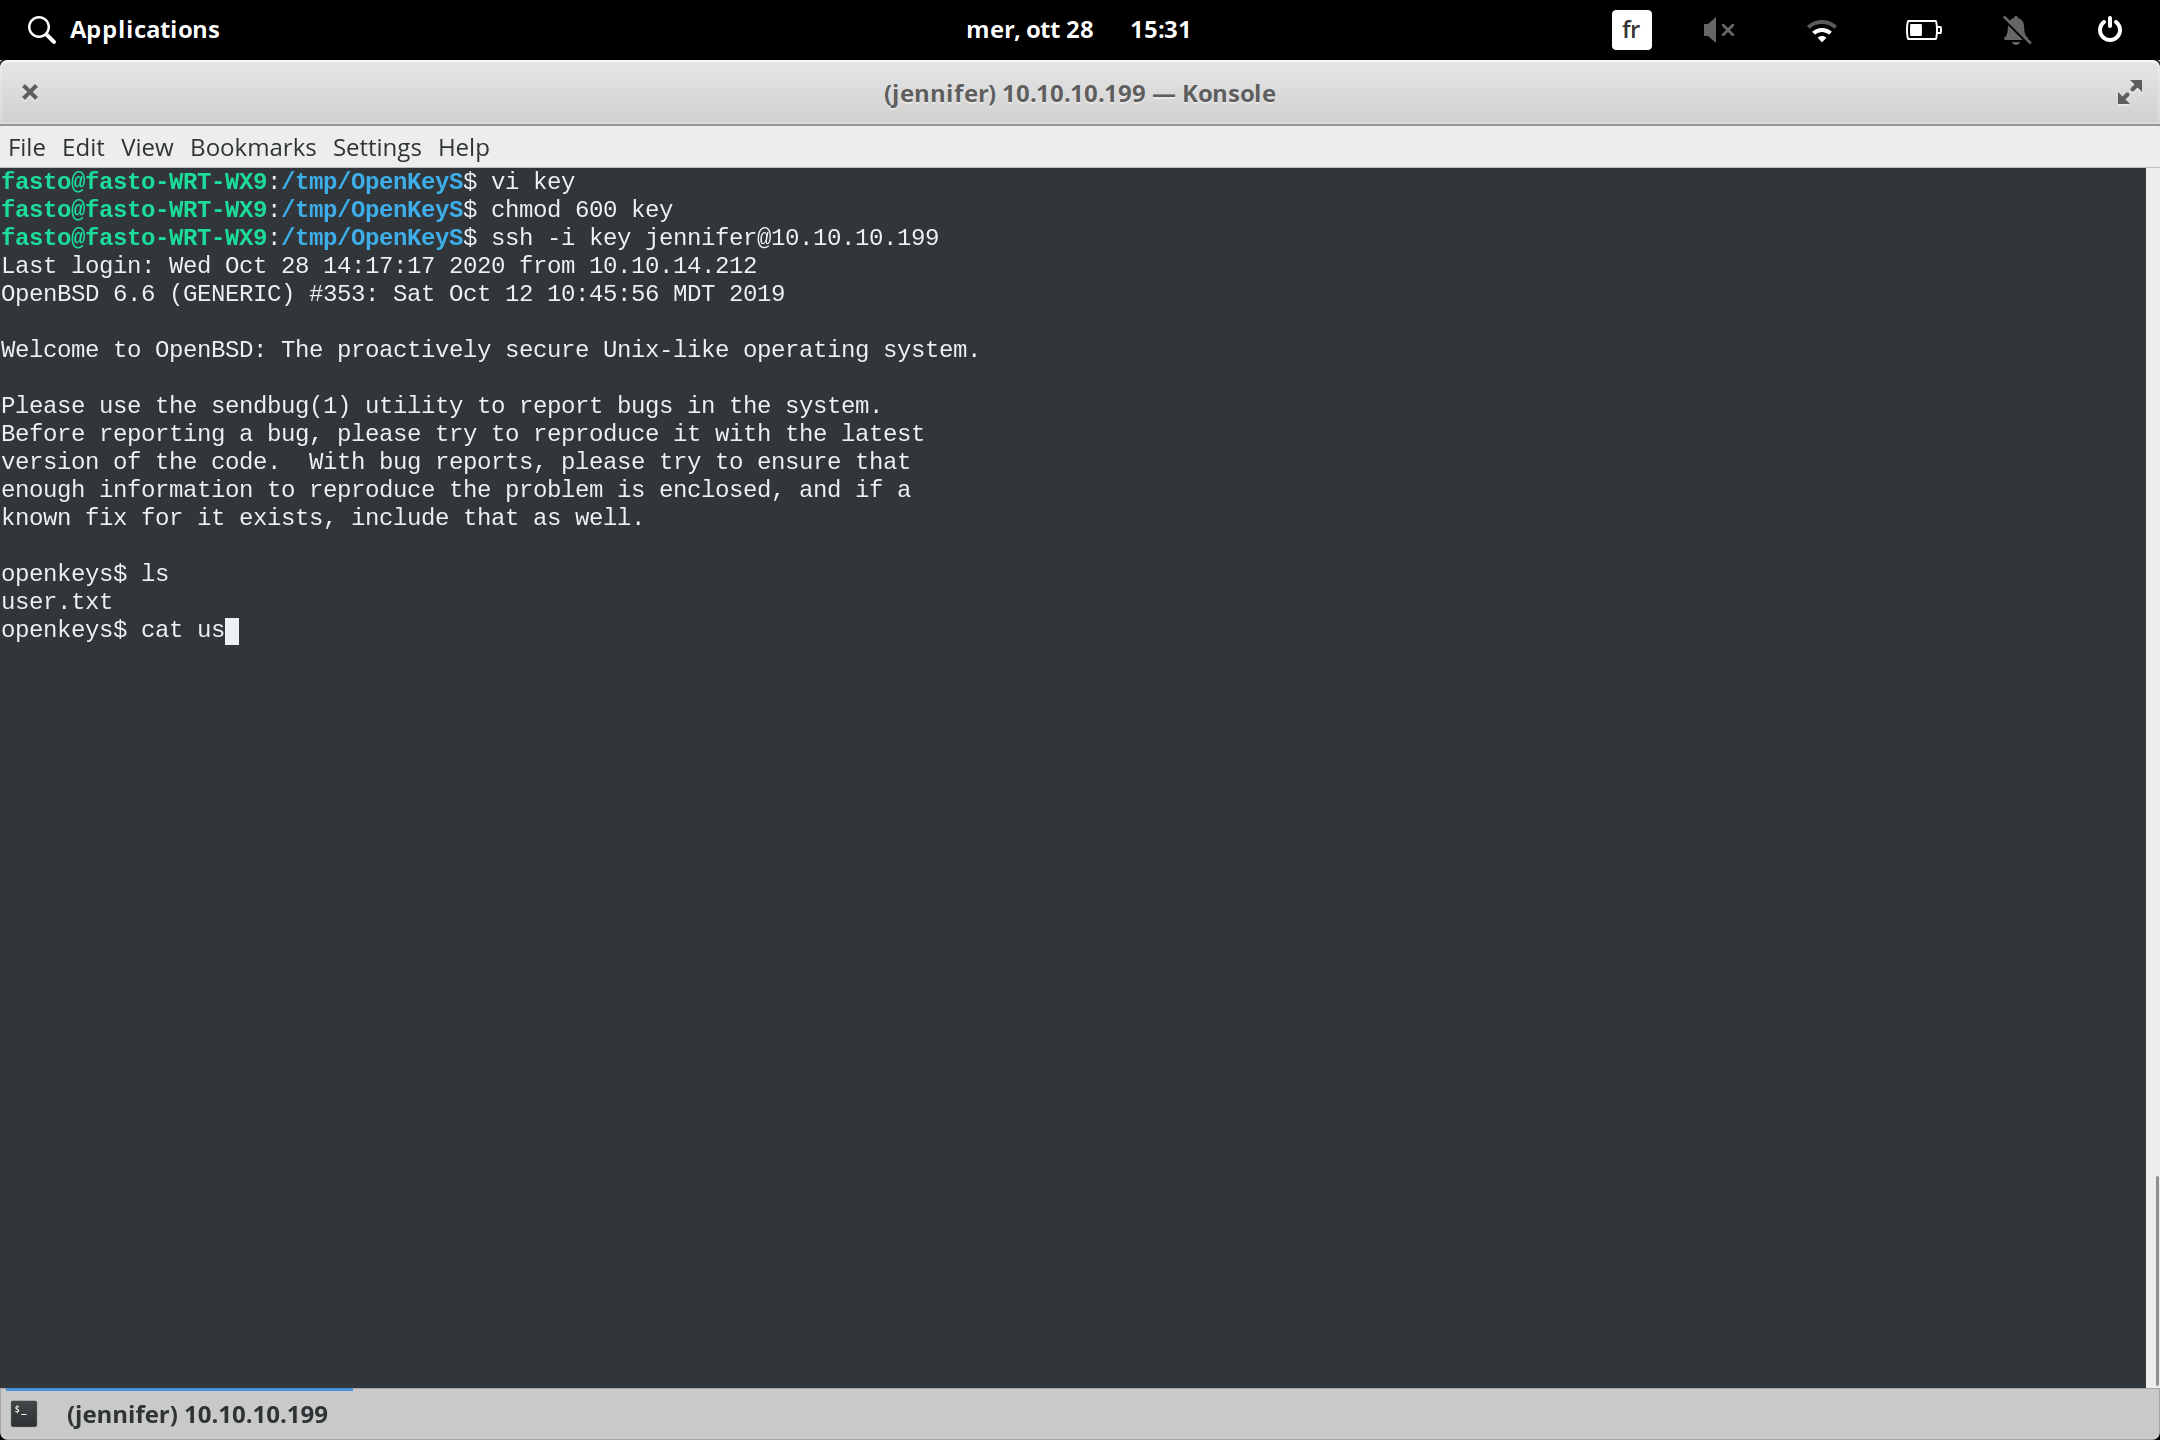2160x1440 pixels.
Task: Open the Bookmarks menu
Action: tap(252, 147)
